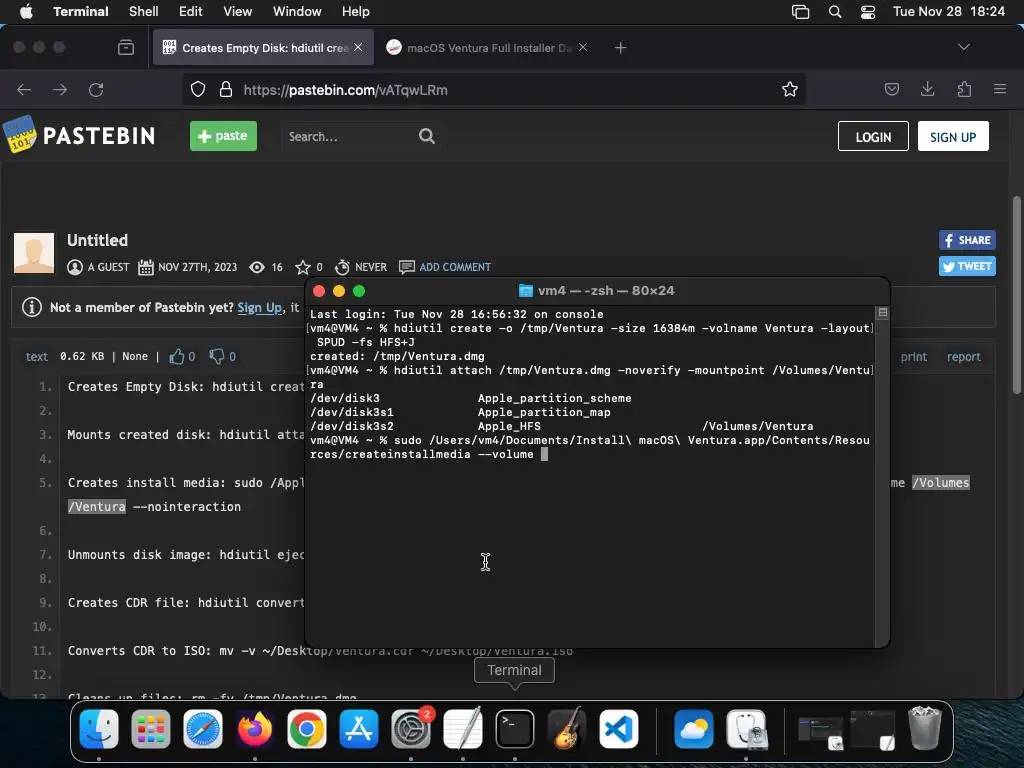Click the site padlock security icon
Image resolution: width=1024 pixels, height=768 pixels.
pos(226,89)
